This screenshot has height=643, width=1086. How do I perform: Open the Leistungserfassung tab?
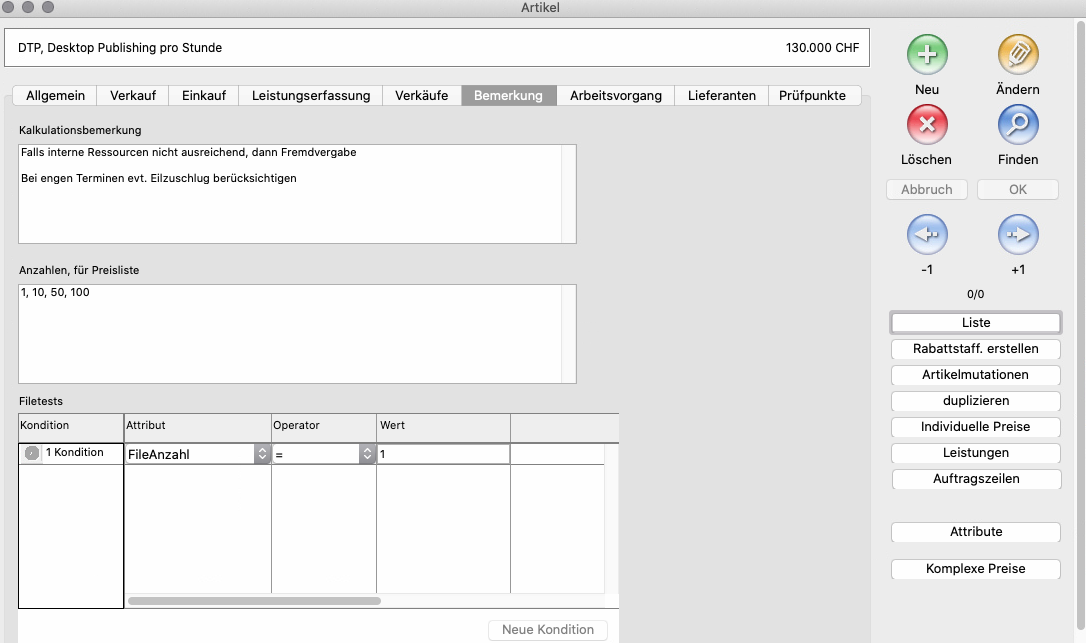coord(311,96)
